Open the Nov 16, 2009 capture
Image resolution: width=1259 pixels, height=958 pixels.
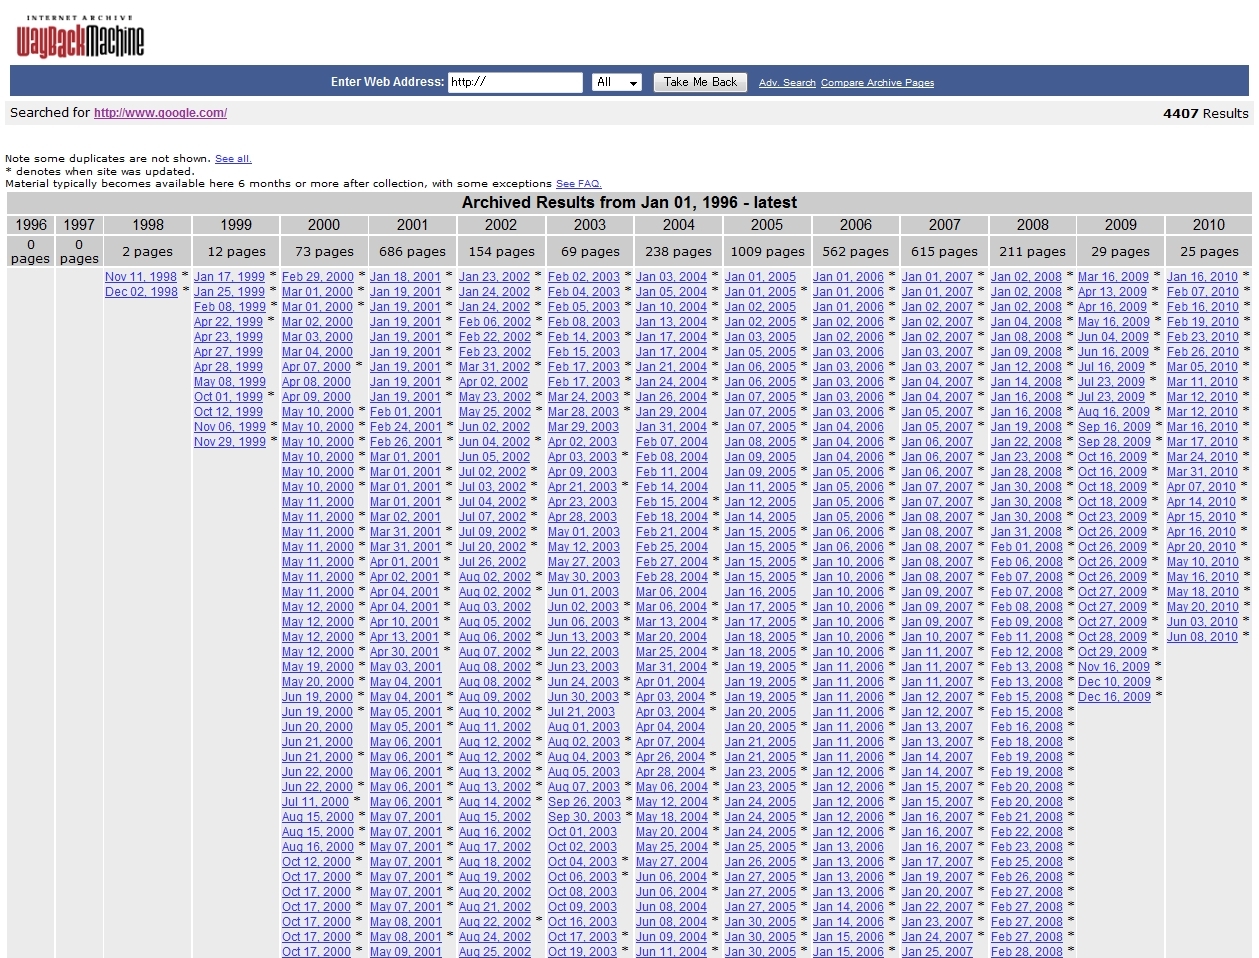[x=1114, y=667]
